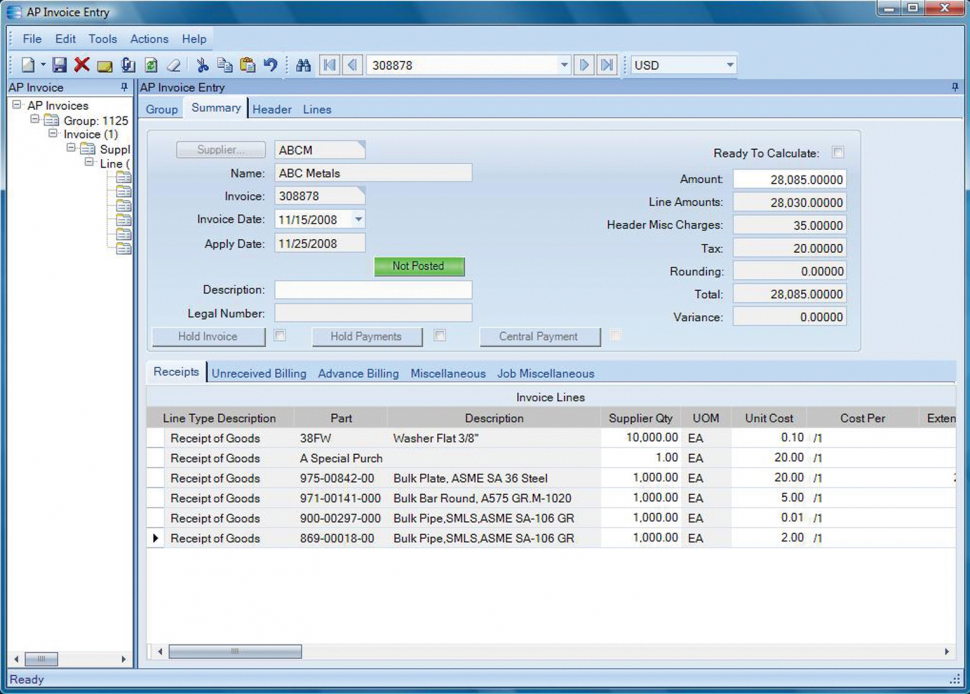
Task: Click the Hold Invoice button
Action: 208,336
